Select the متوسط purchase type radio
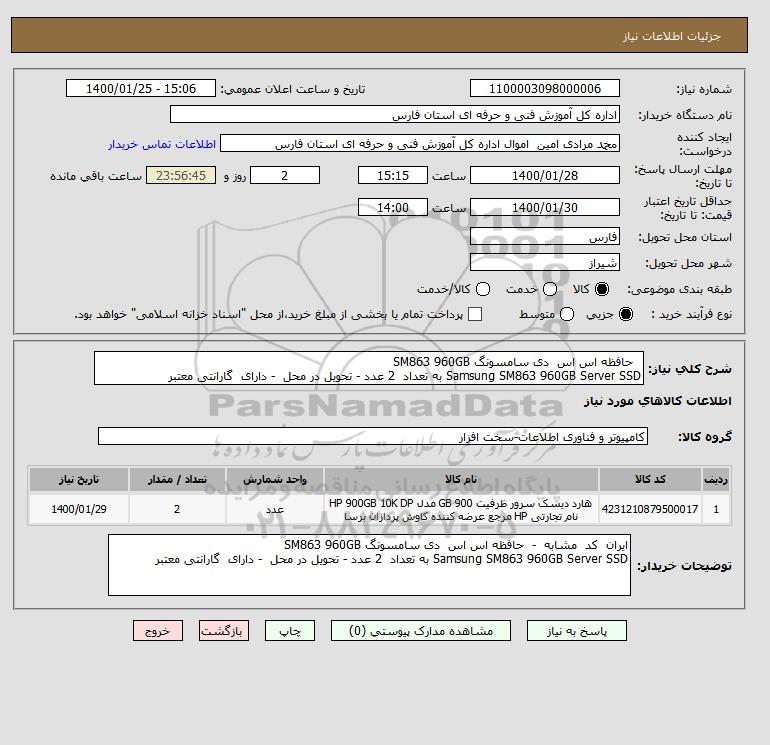The image size is (770, 745). pyautogui.click(x=567, y=314)
